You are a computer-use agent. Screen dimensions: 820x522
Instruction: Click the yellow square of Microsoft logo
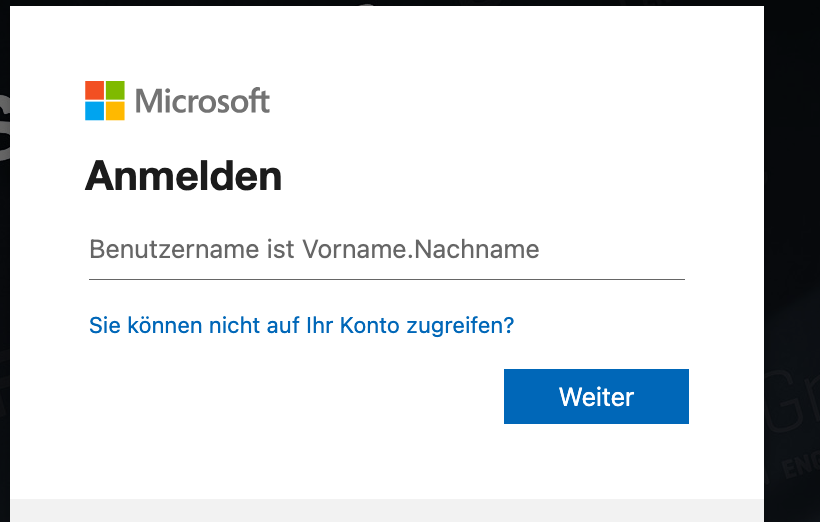tap(115, 110)
